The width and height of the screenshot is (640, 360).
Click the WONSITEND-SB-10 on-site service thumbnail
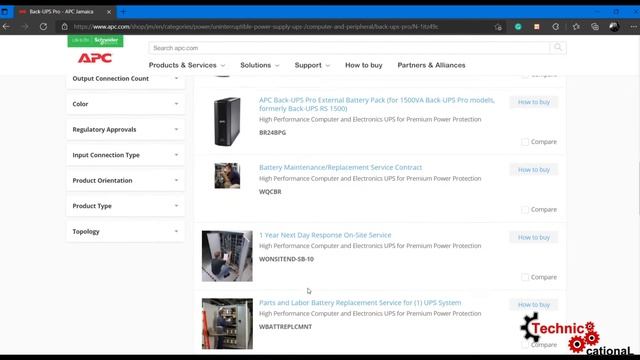(x=227, y=256)
